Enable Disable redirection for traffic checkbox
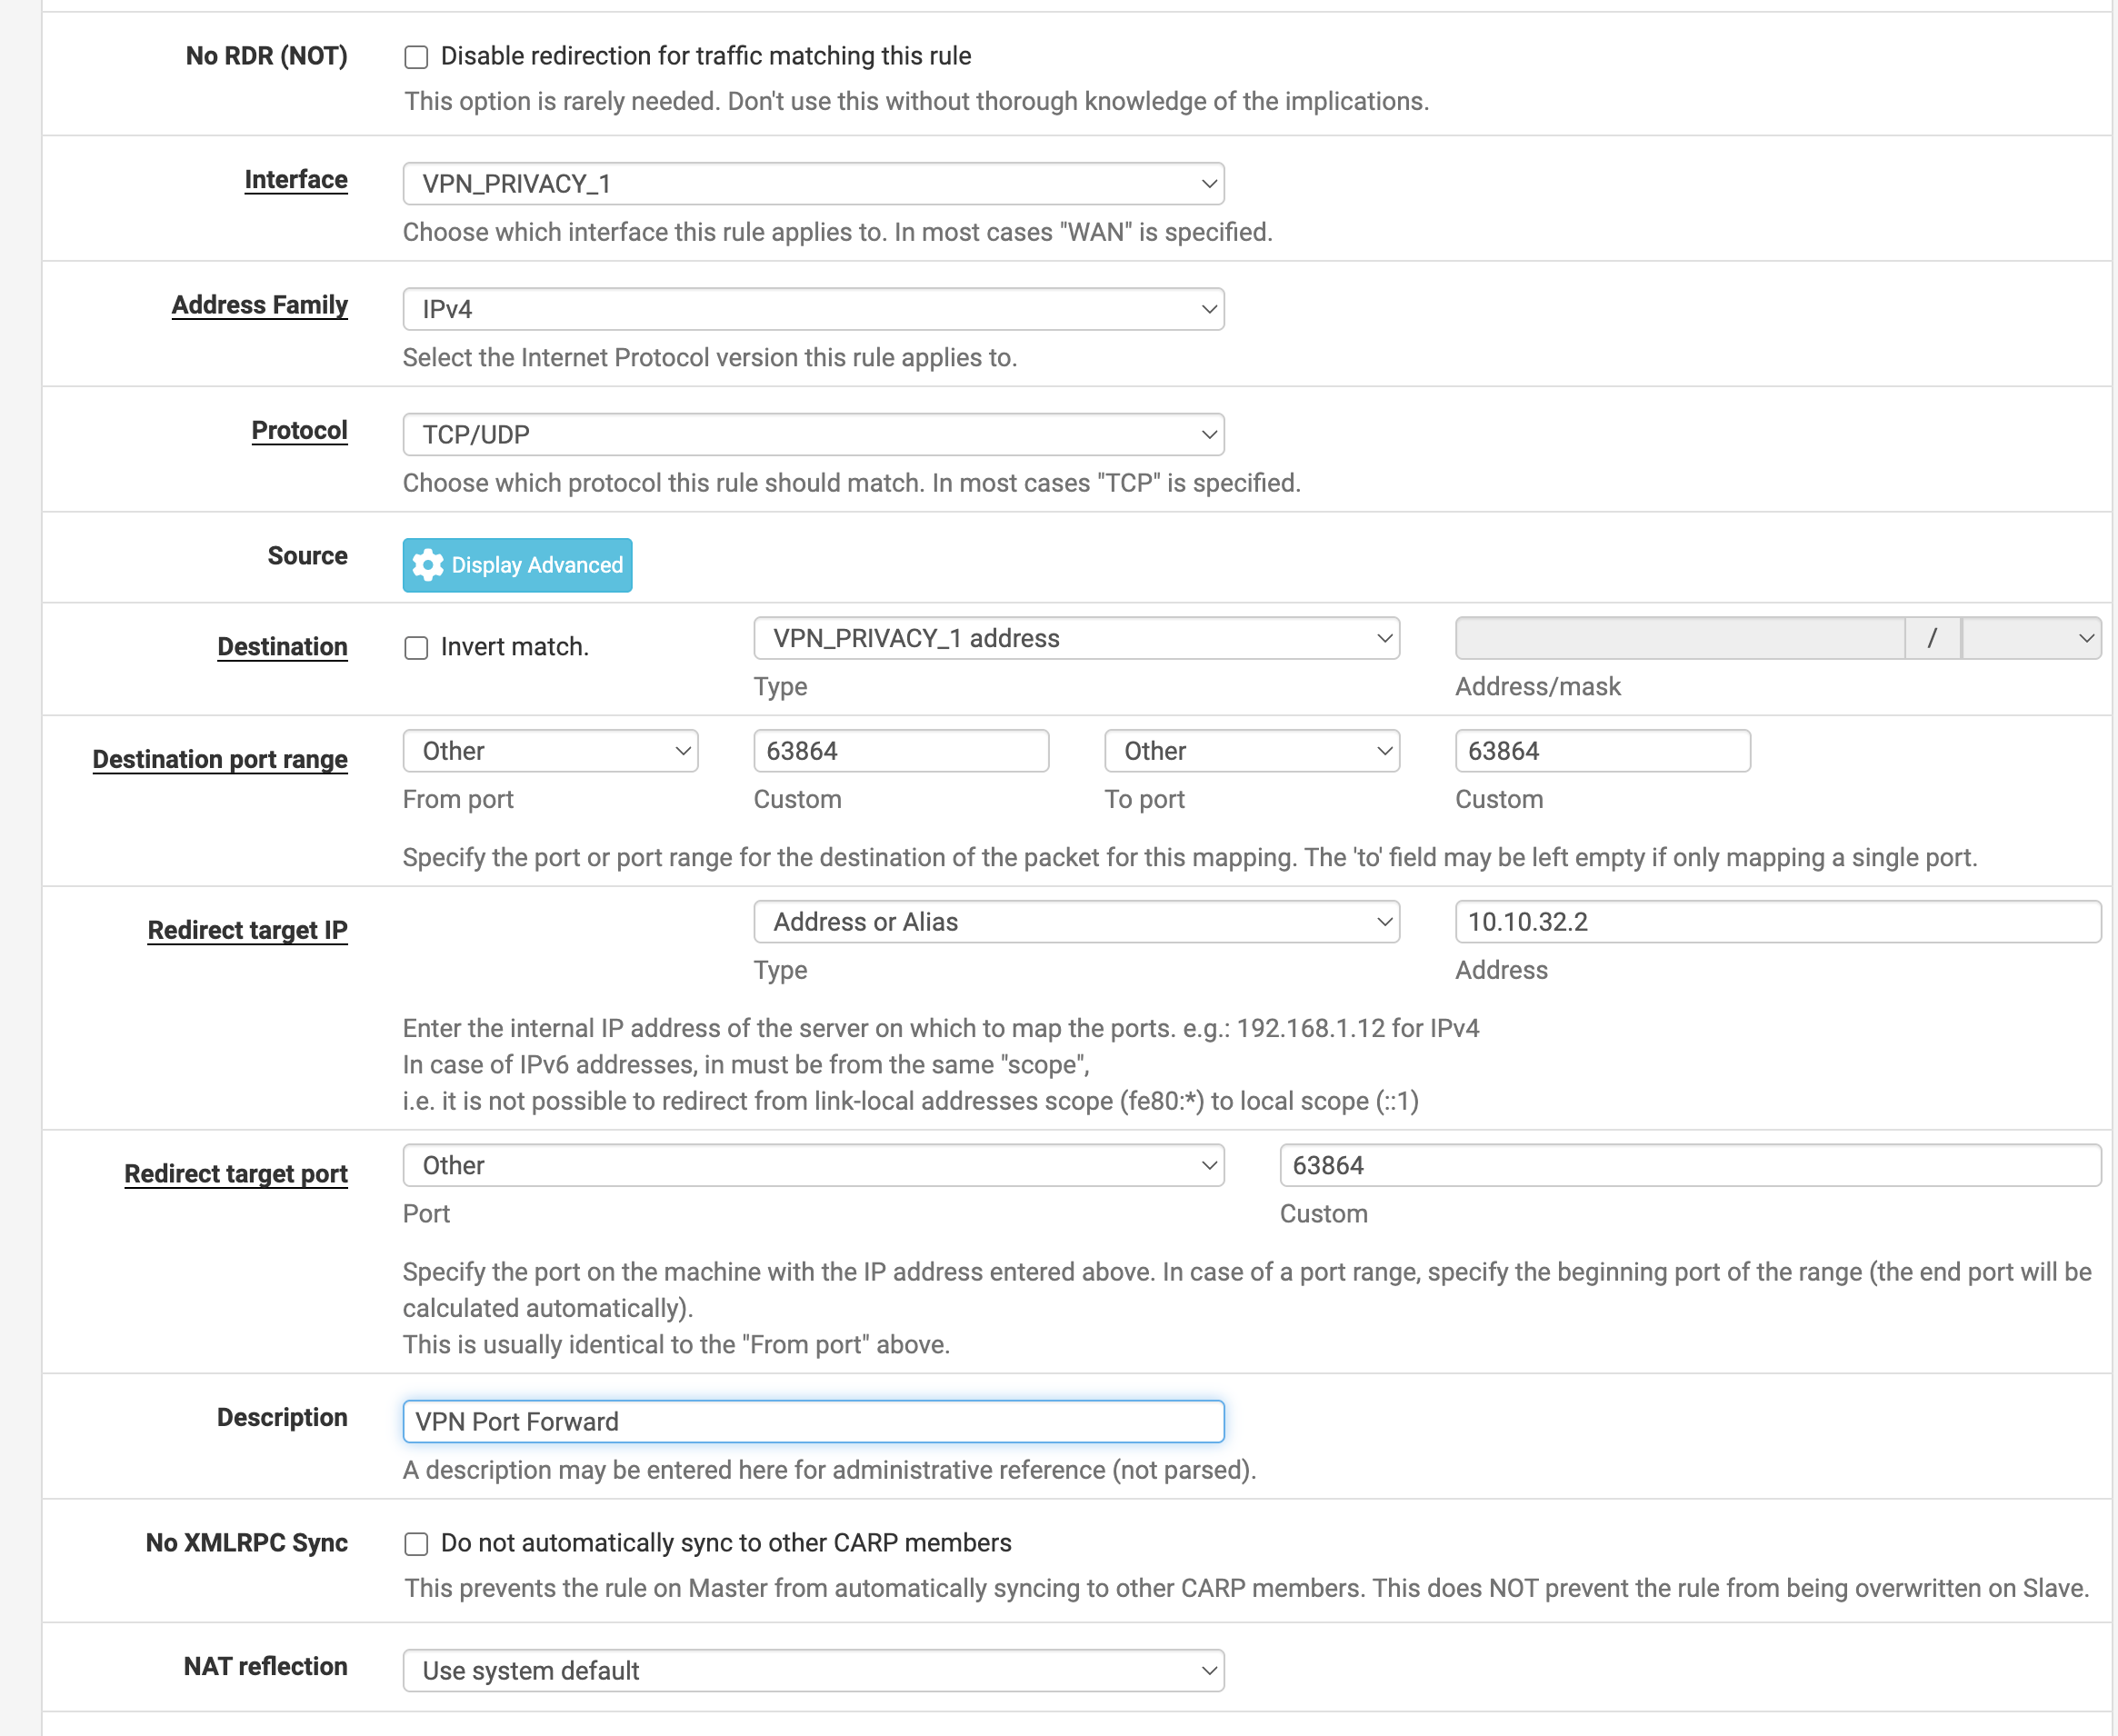The image size is (2118, 1736). click(x=416, y=57)
